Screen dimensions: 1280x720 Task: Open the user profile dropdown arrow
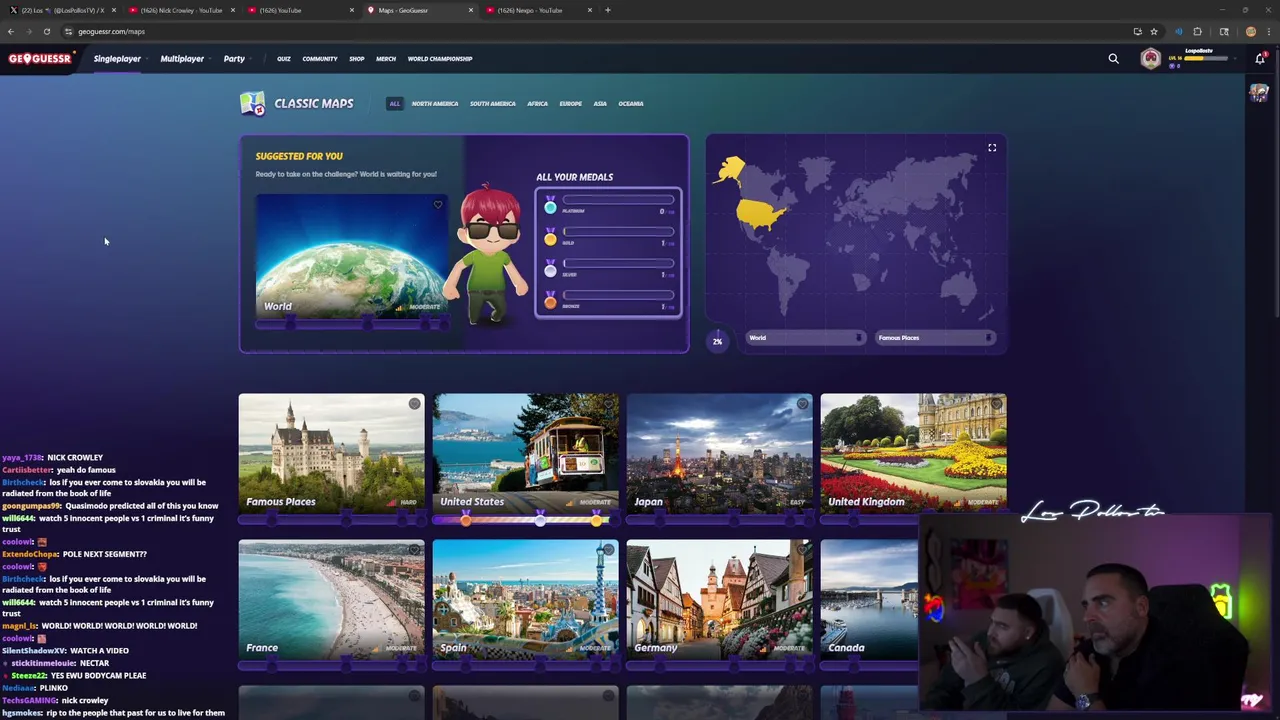(x=1236, y=59)
